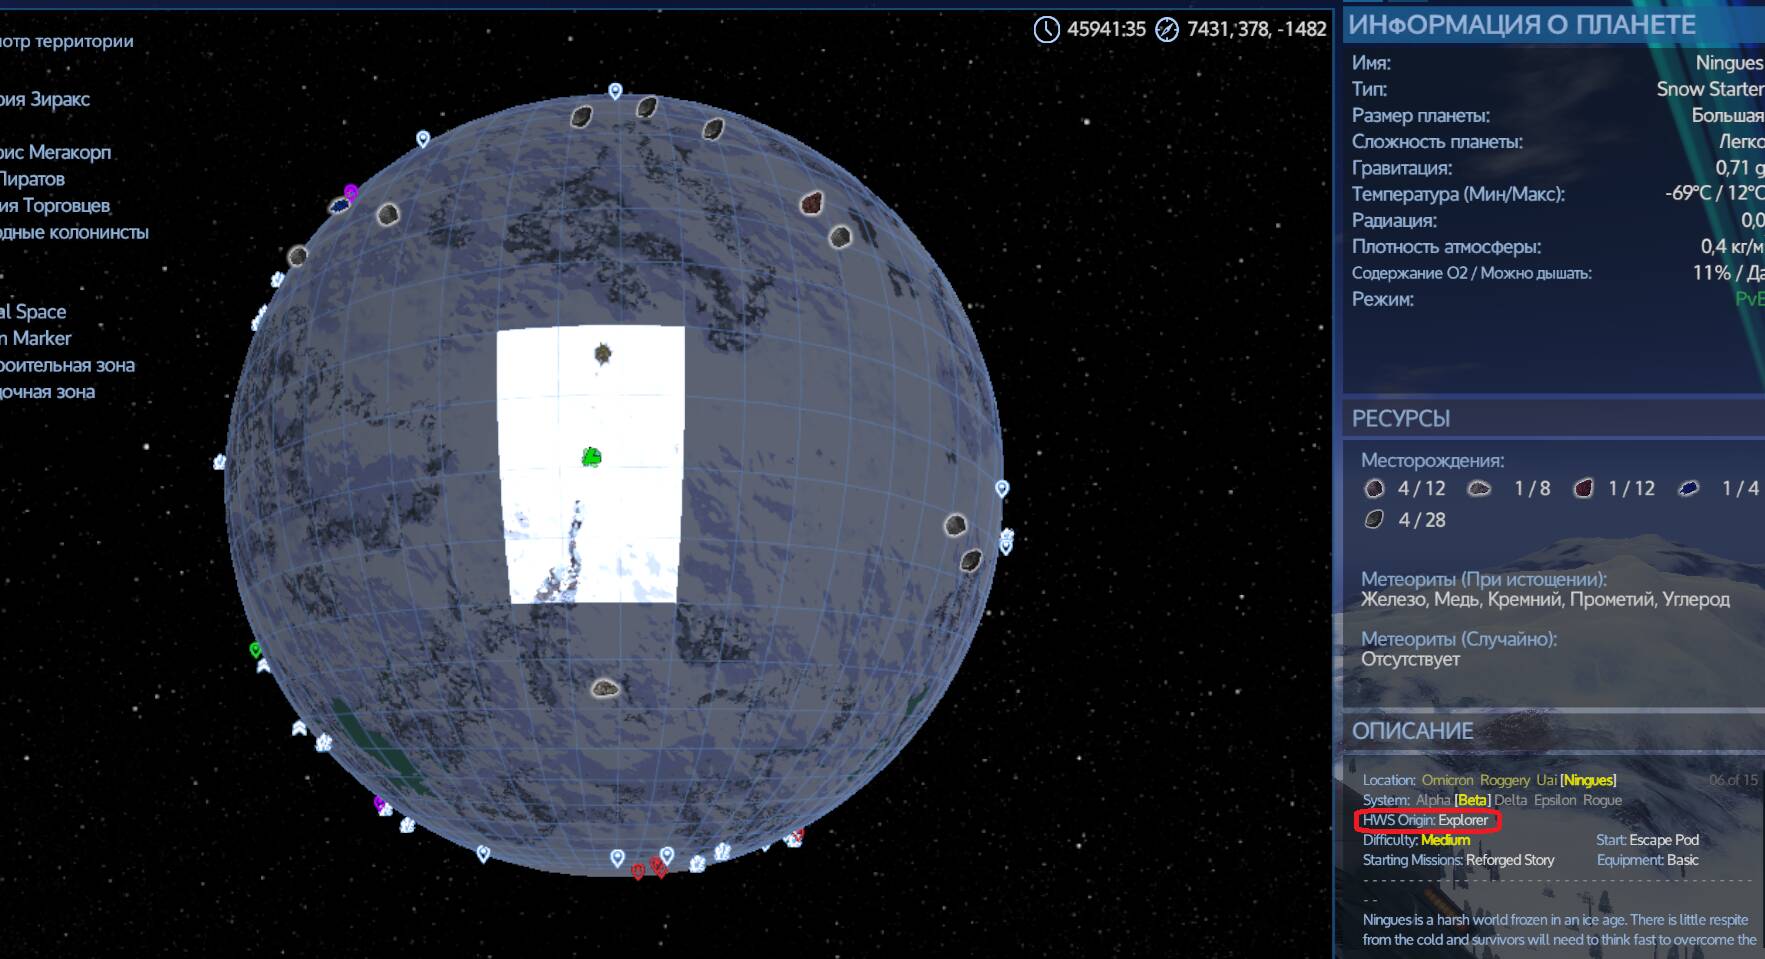Click the red ore icon labeled 1/12 in resources
The image size is (1765, 959).
click(x=1583, y=489)
